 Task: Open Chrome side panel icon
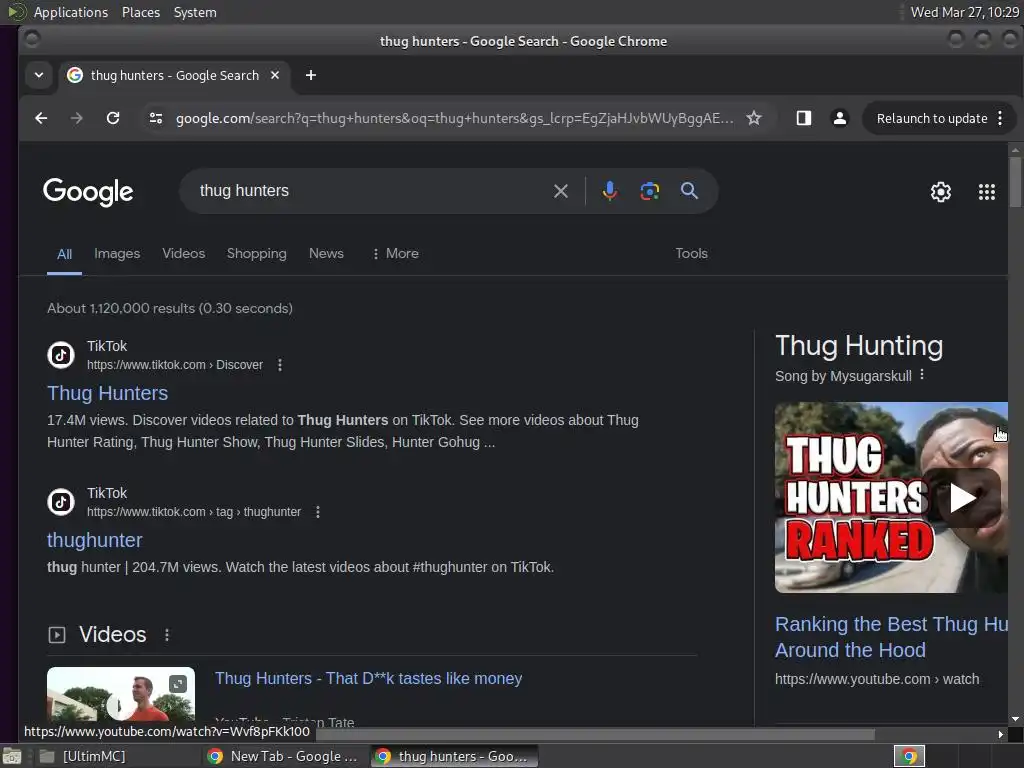tap(803, 118)
